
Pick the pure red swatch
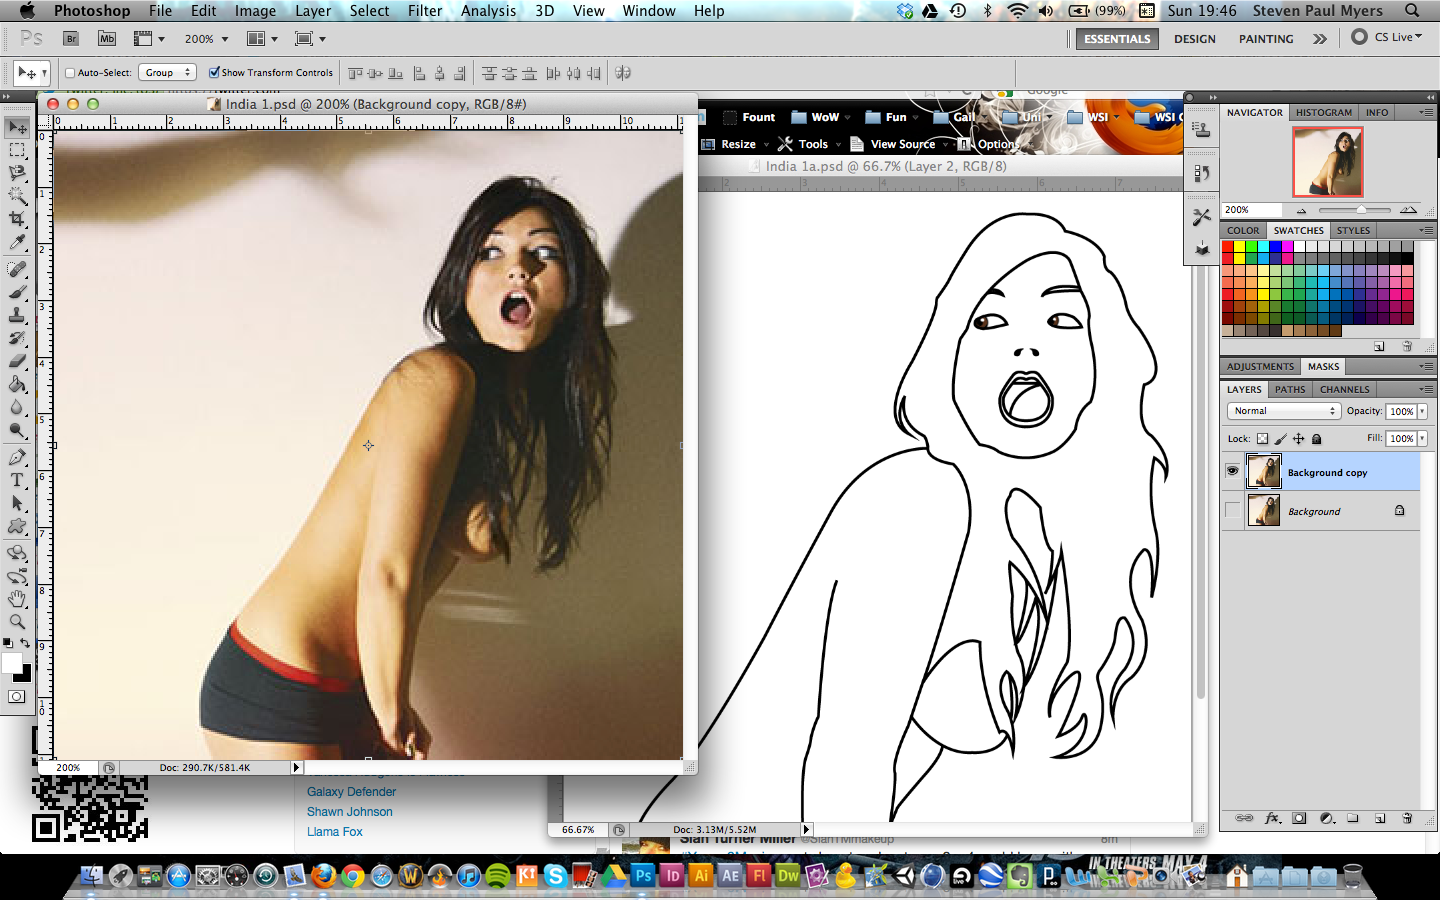1228,247
